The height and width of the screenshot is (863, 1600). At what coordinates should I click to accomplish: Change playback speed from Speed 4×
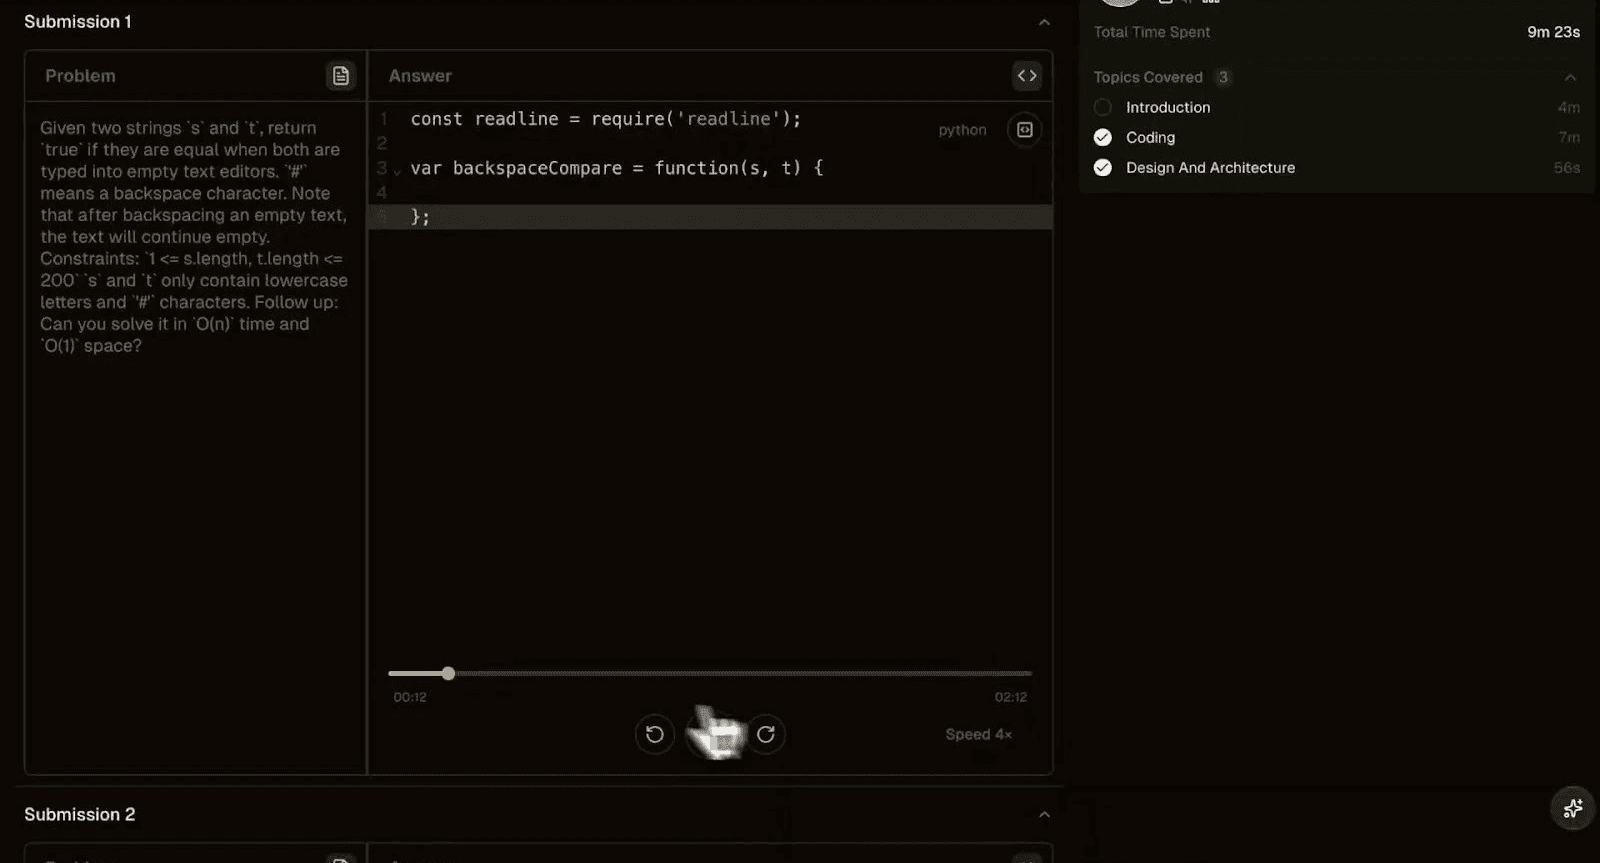(x=978, y=735)
